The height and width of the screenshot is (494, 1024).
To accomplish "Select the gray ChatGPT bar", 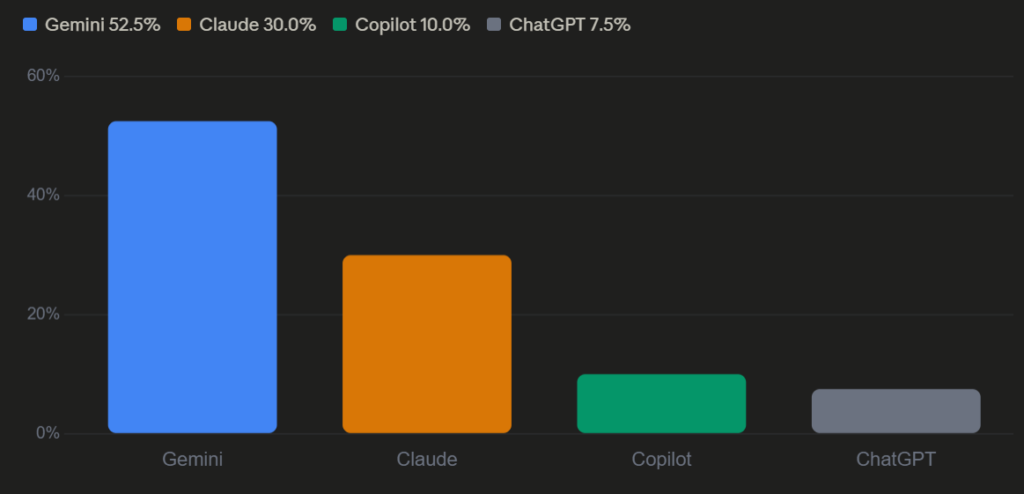I will [x=896, y=411].
